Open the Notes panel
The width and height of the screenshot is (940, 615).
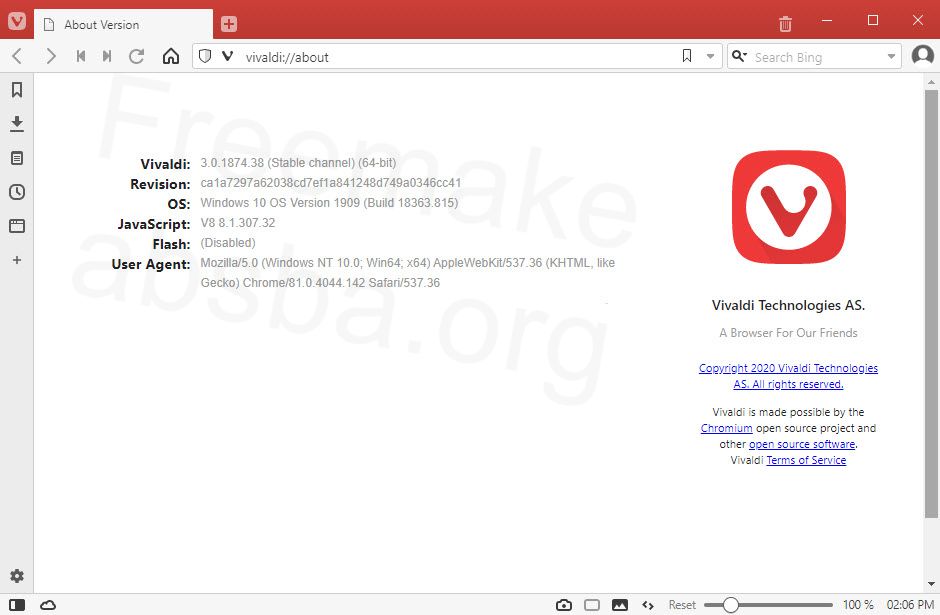17,158
